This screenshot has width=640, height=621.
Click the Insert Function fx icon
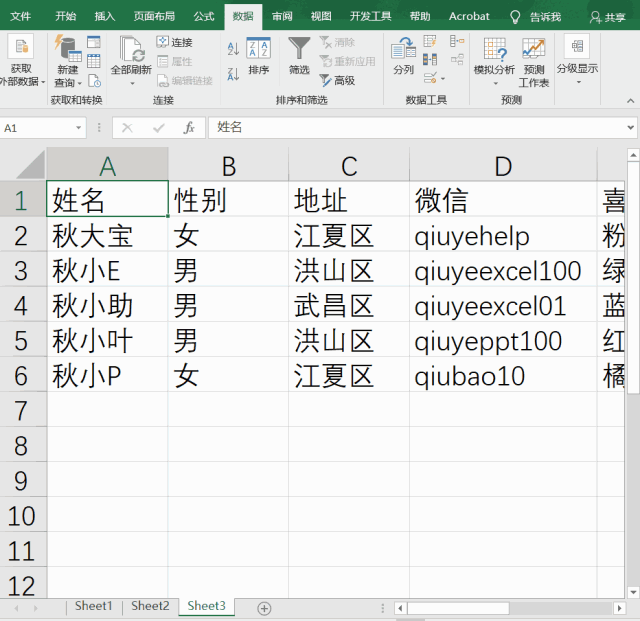point(188,128)
